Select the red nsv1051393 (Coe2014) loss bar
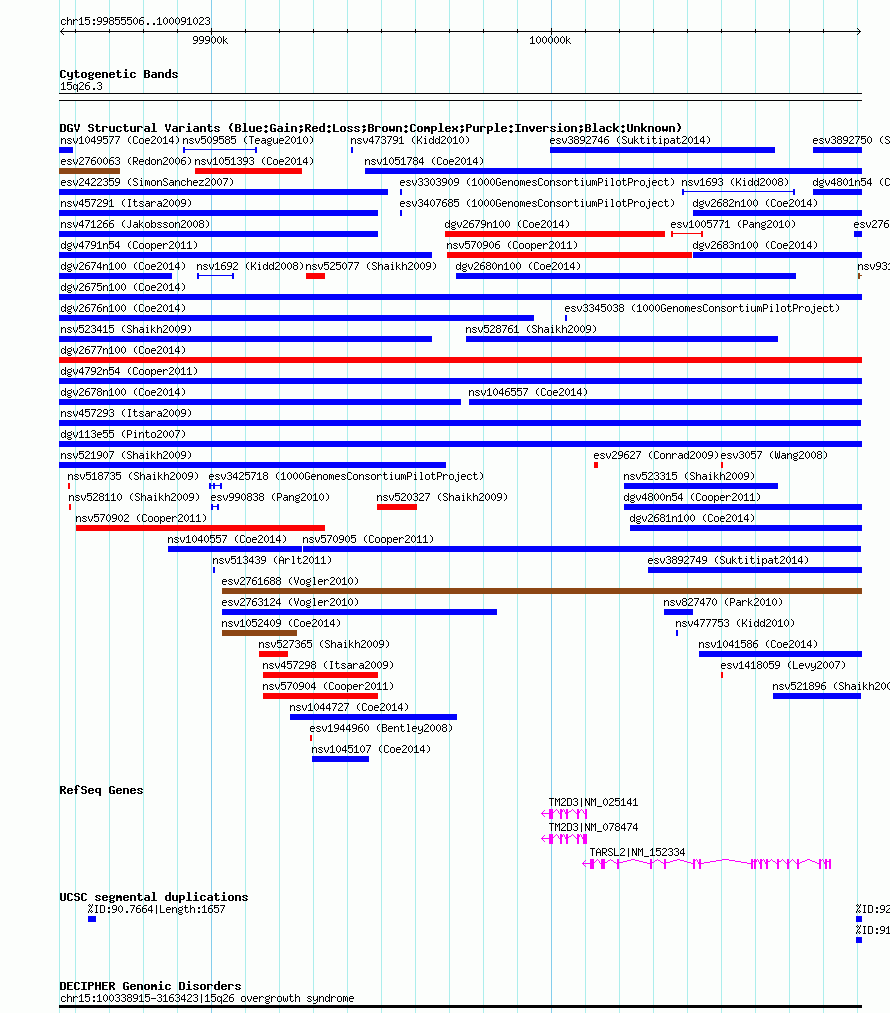Image resolution: width=890 pixels, height=1013 pixels. pyautogui.click(x=248, y=171)
